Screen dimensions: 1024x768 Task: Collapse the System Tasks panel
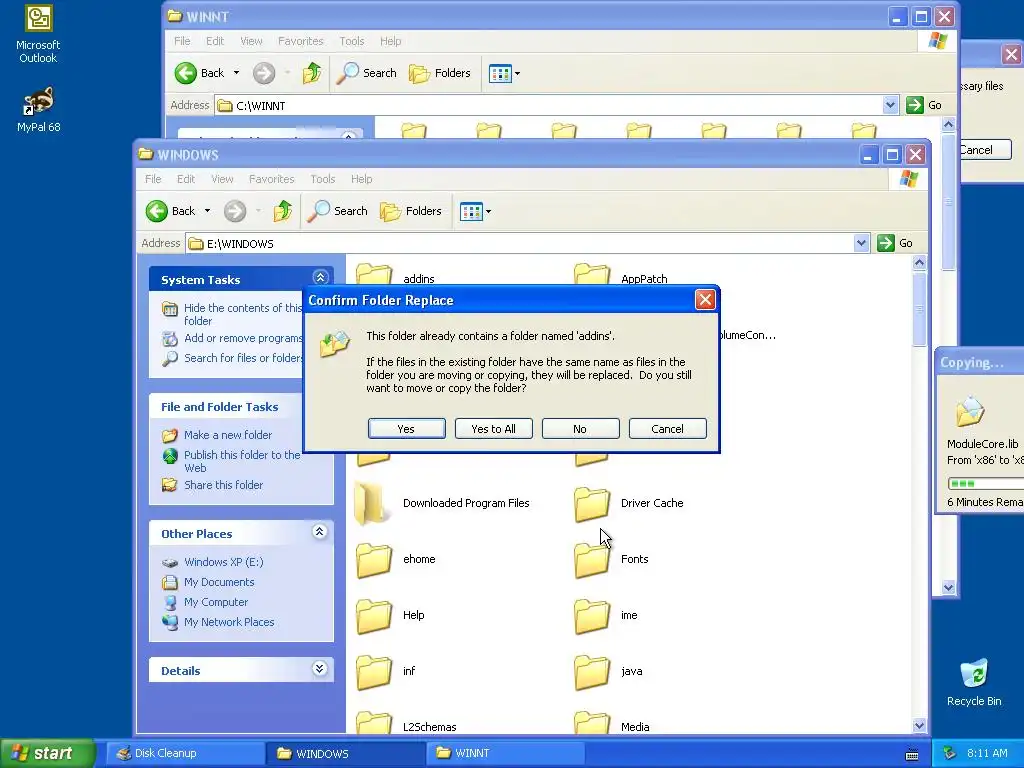click(x=320, y=278)
